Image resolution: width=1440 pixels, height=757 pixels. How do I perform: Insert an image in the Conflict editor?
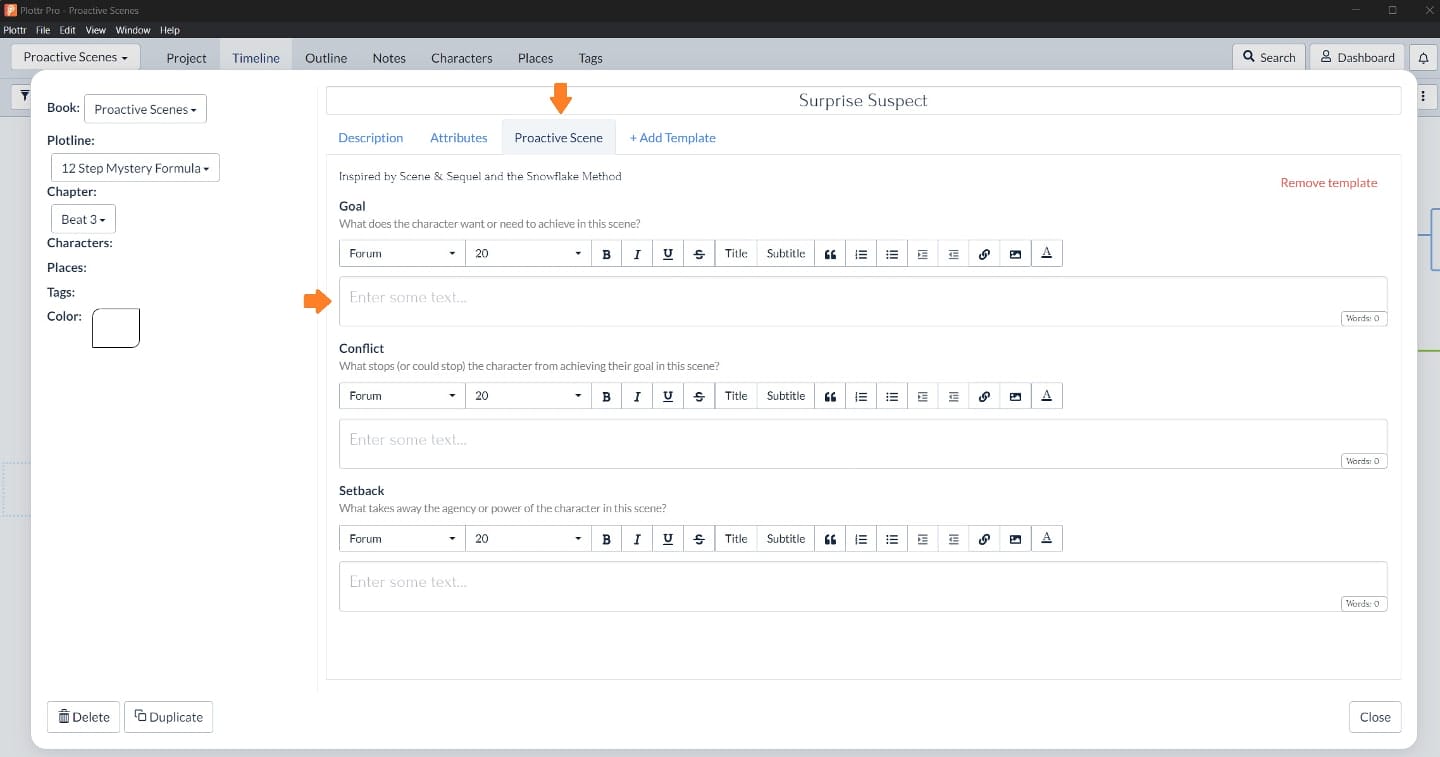tap(1015, 397)
